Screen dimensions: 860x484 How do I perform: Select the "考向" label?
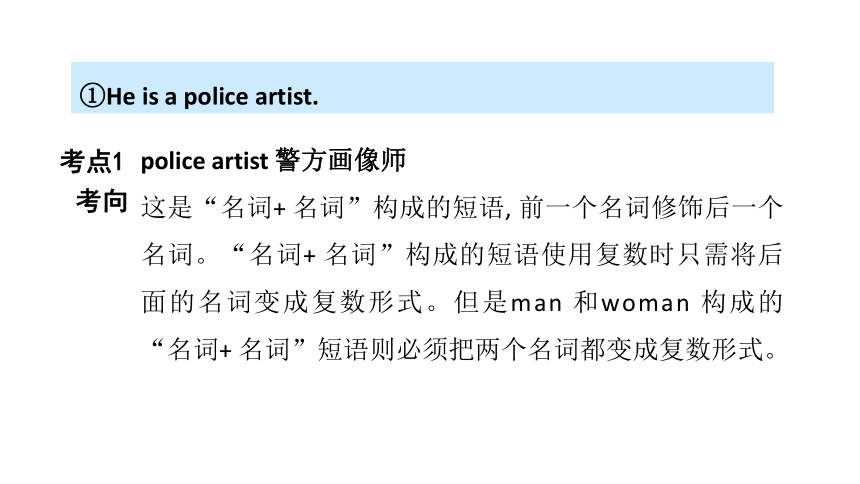pyautogui.click(x=102, y=202)
